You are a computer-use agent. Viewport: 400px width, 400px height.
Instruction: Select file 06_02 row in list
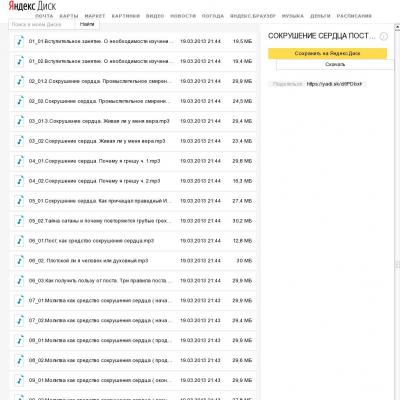click(133, 261)
